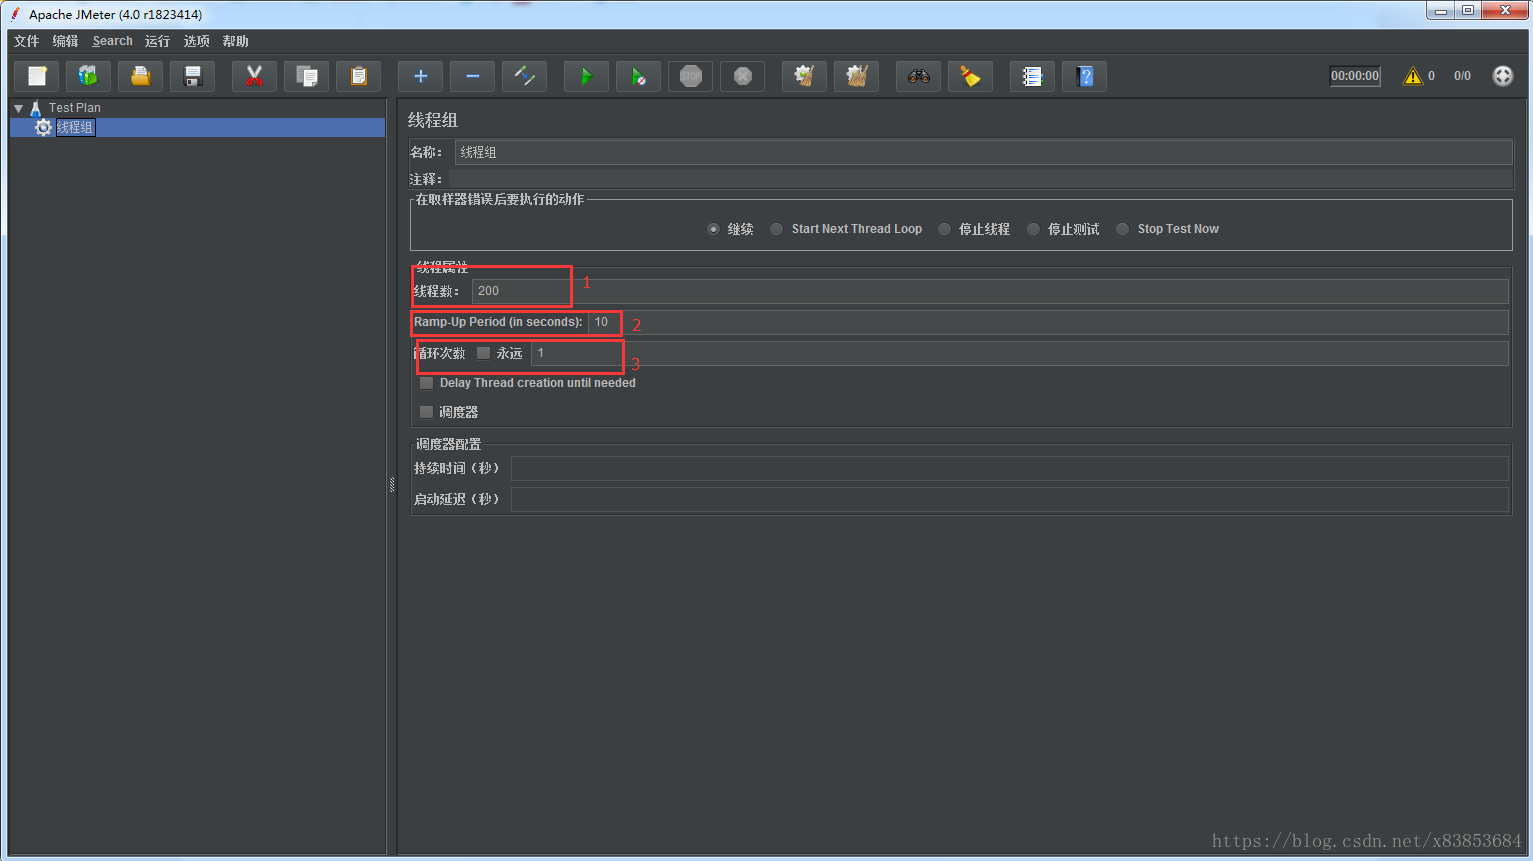Select 线程组 in the tree
The height and width of the screenshot is (861, 1533).
[75, 127]
